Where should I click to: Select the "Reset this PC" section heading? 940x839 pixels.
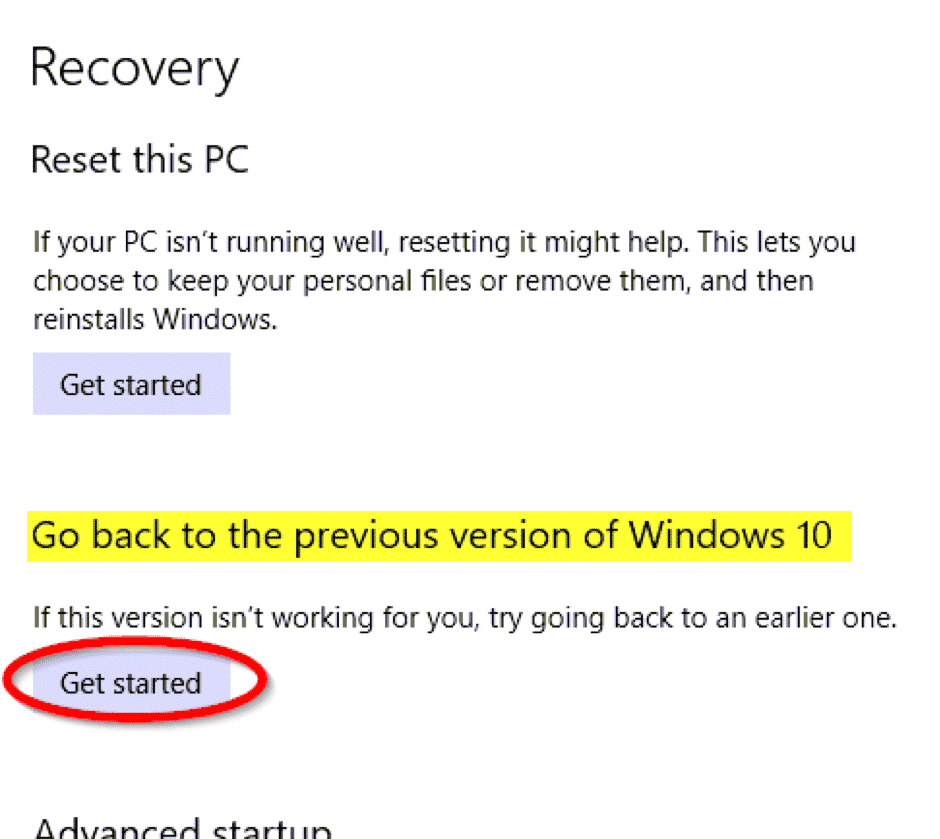click(140, 160)
